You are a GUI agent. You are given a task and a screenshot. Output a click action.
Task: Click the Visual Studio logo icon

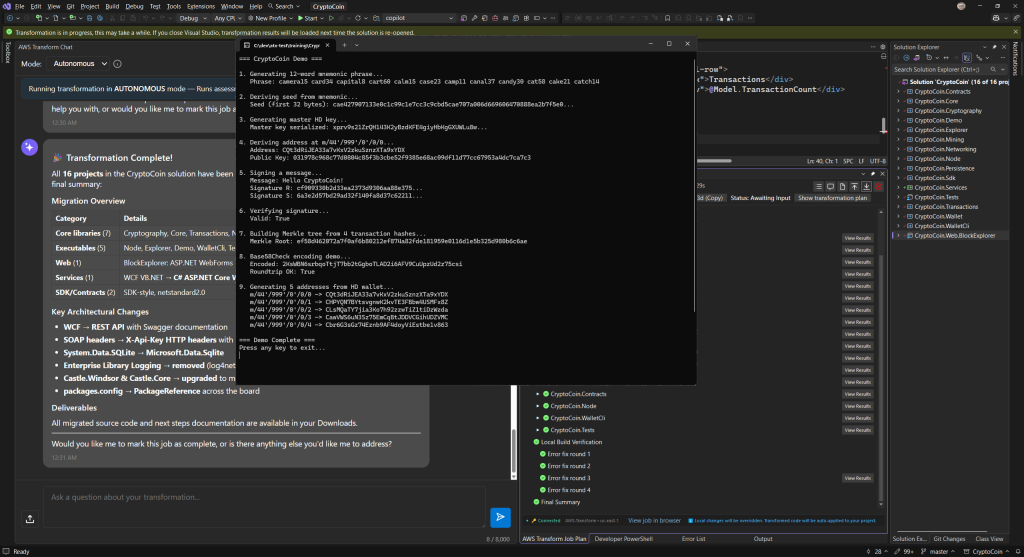(7, 6)
